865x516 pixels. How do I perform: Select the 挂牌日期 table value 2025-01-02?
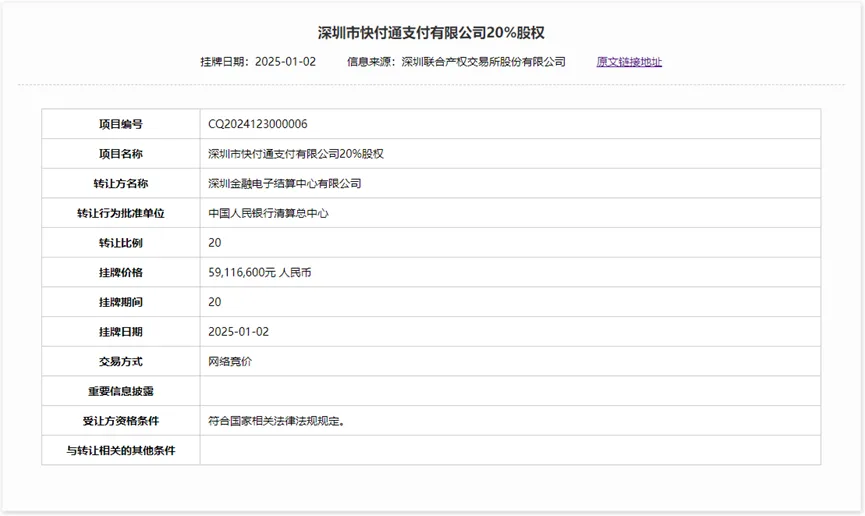(x=238, y=332)
